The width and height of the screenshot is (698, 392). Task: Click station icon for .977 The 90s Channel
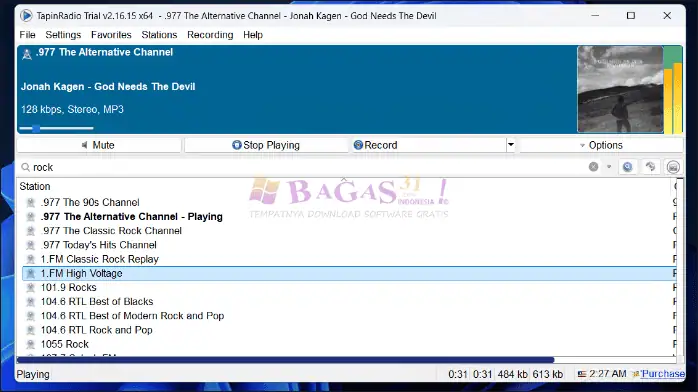(31, 202)
